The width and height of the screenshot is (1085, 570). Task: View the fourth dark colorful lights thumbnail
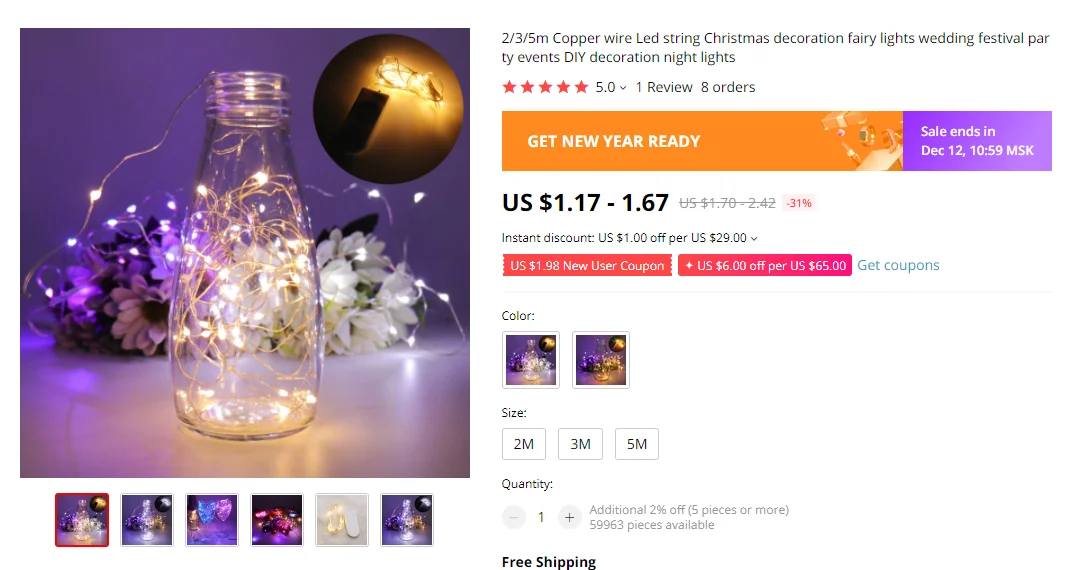point(277,520)
